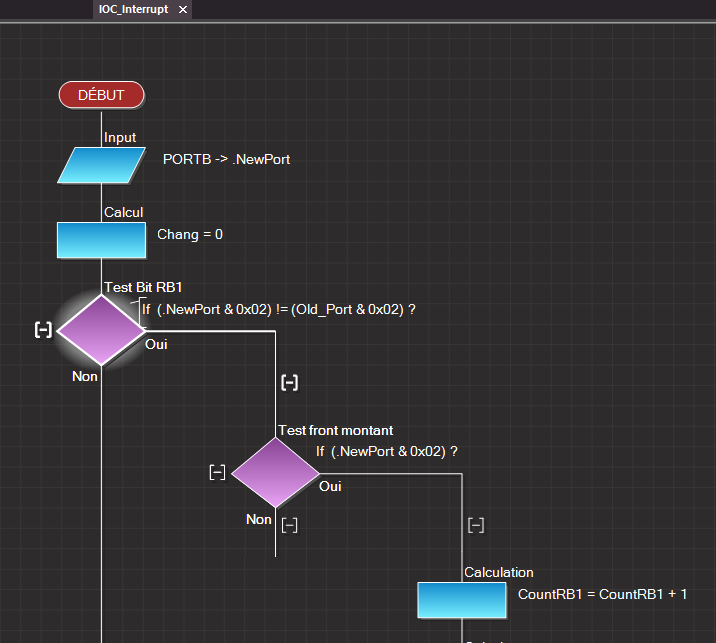This screenshot has width=716, height=643.
Task: Close the IOC_Interrupt tab
Action: (182, 9)
